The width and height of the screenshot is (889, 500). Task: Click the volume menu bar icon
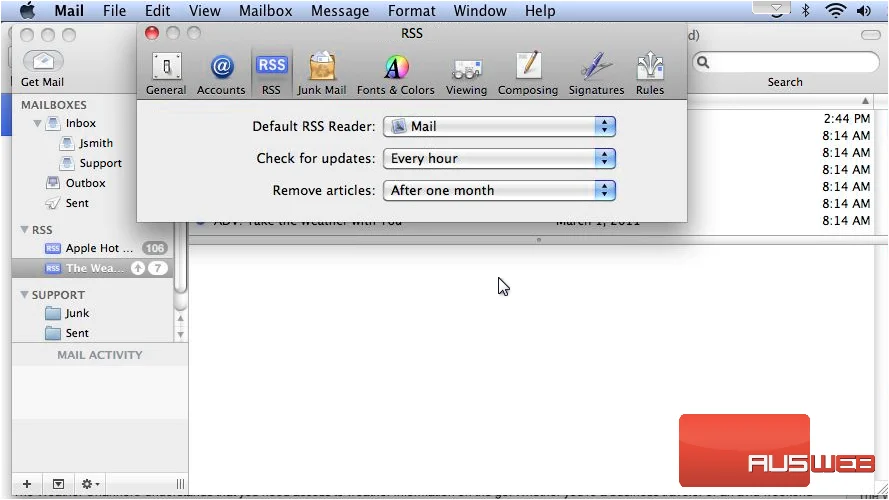(864, 10)
